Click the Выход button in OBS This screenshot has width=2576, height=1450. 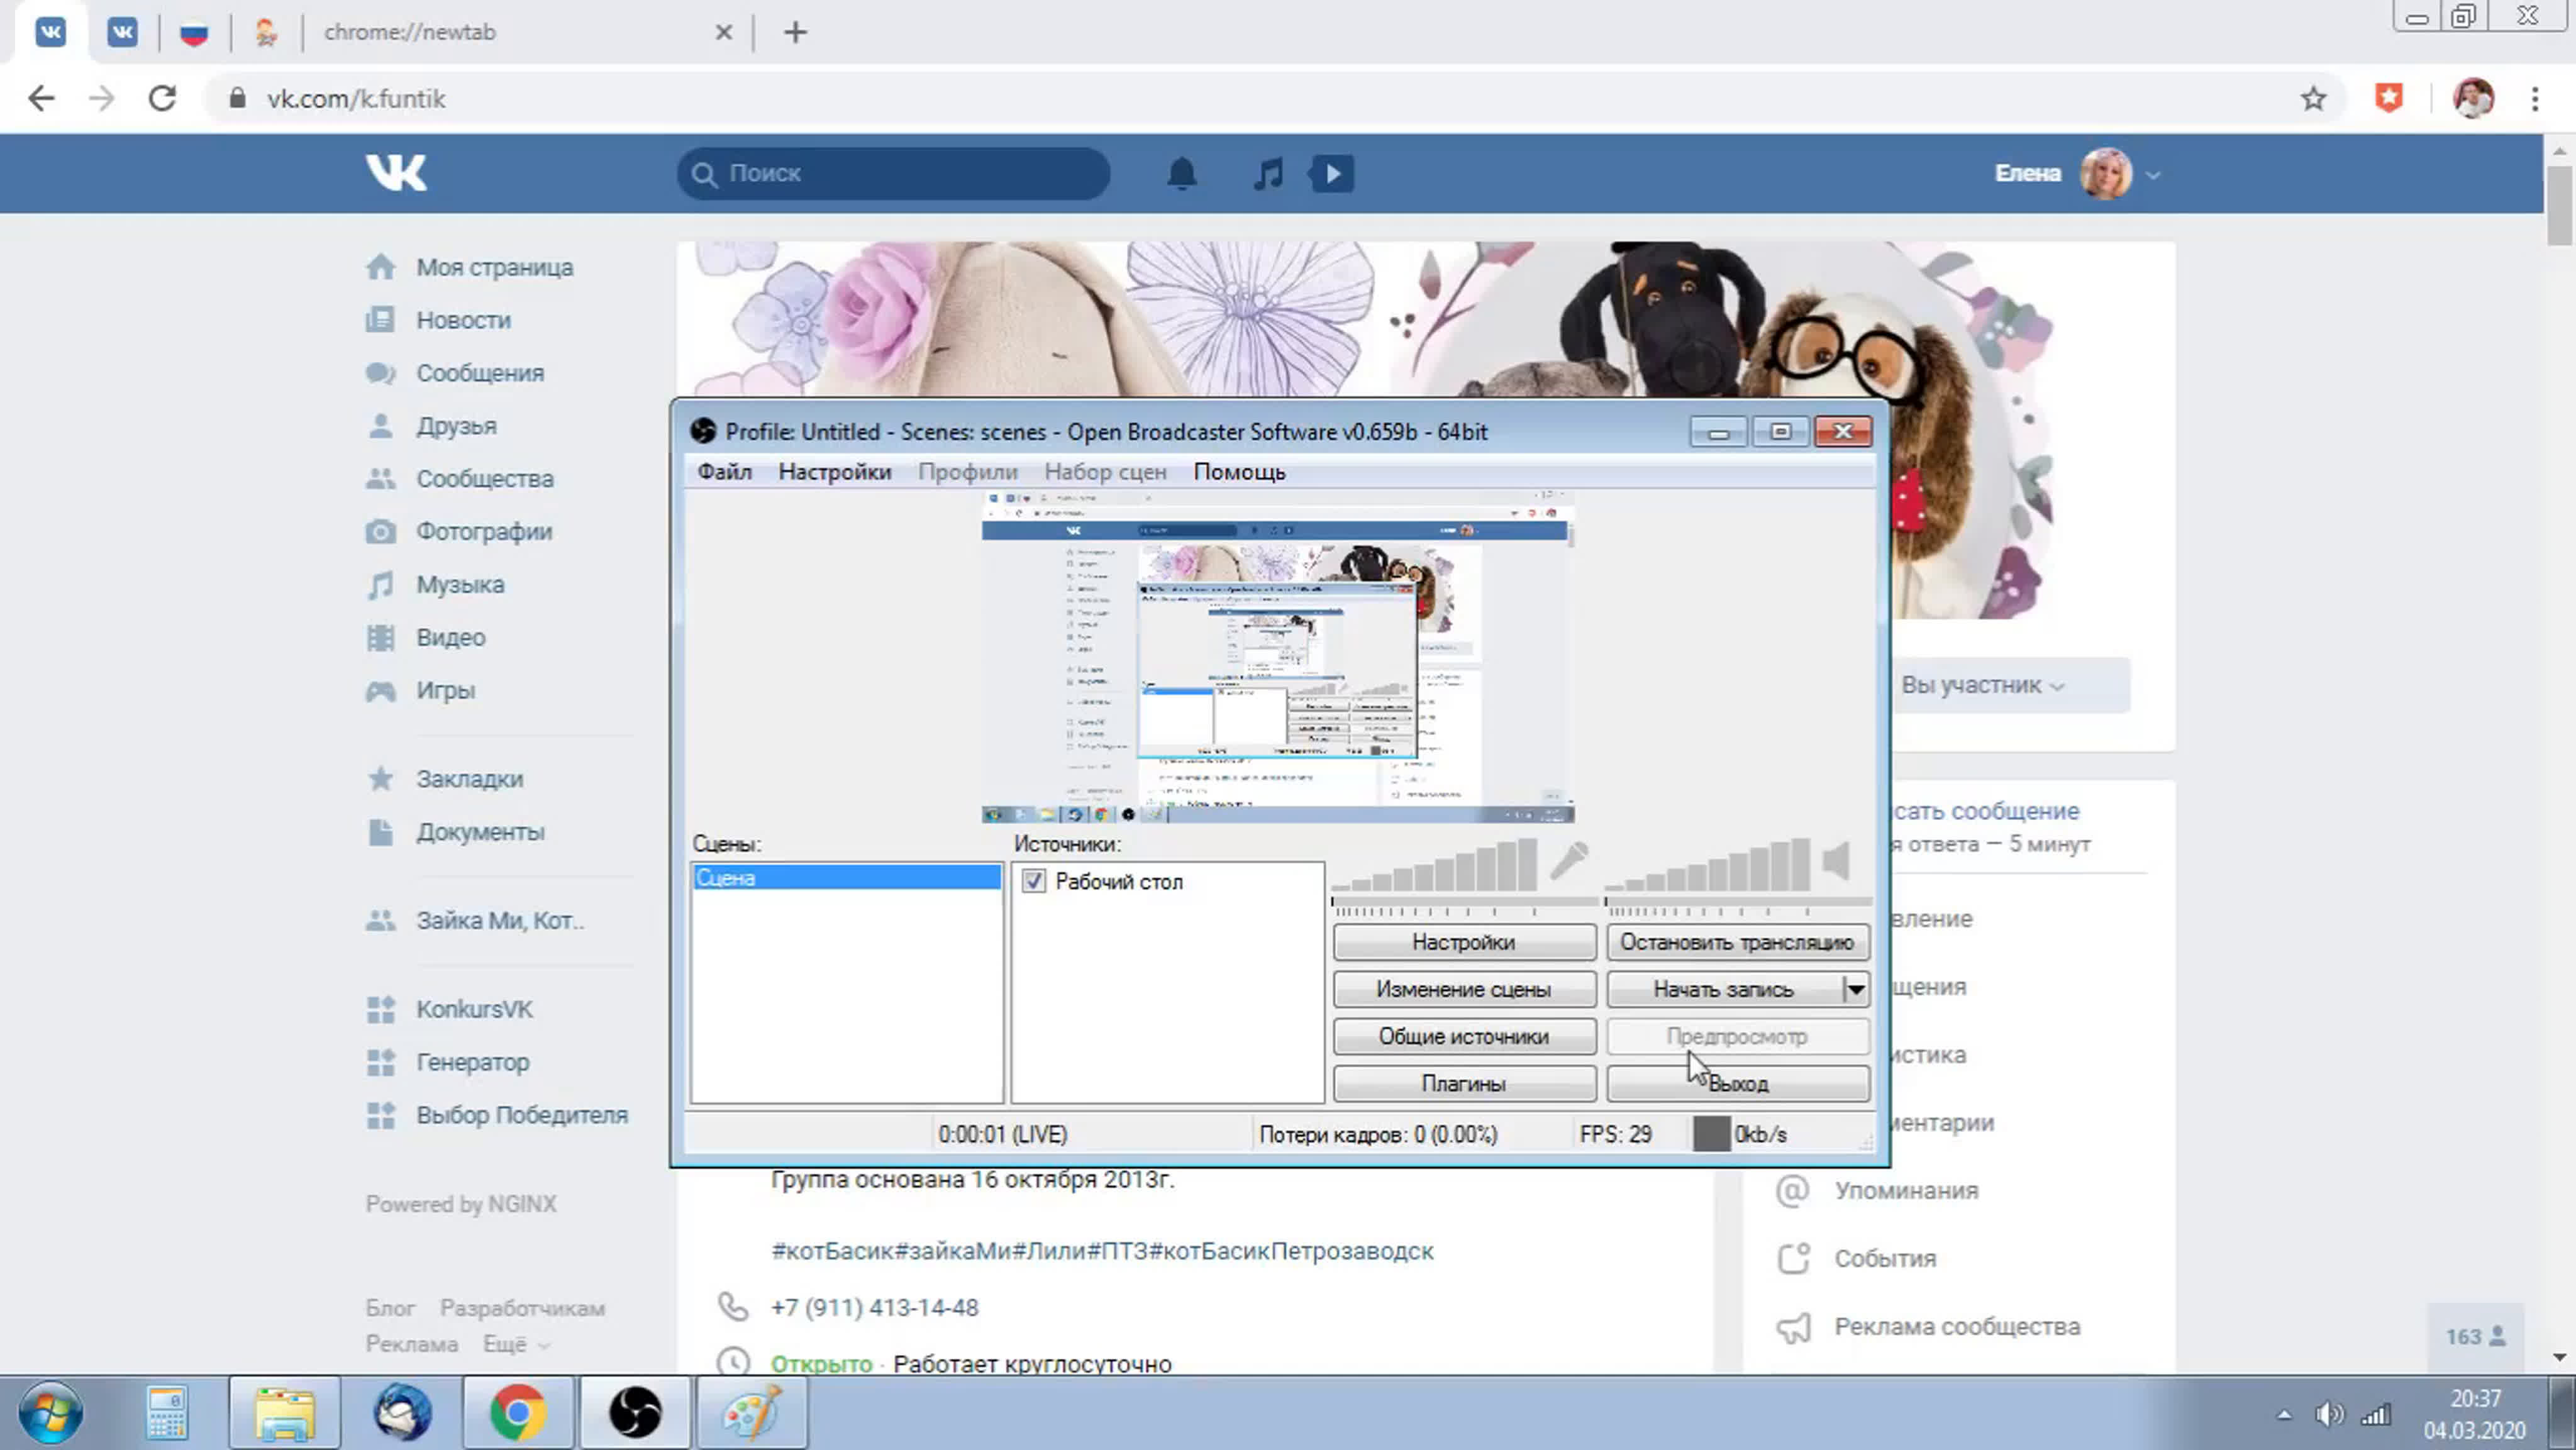tap(1737, 1083)
